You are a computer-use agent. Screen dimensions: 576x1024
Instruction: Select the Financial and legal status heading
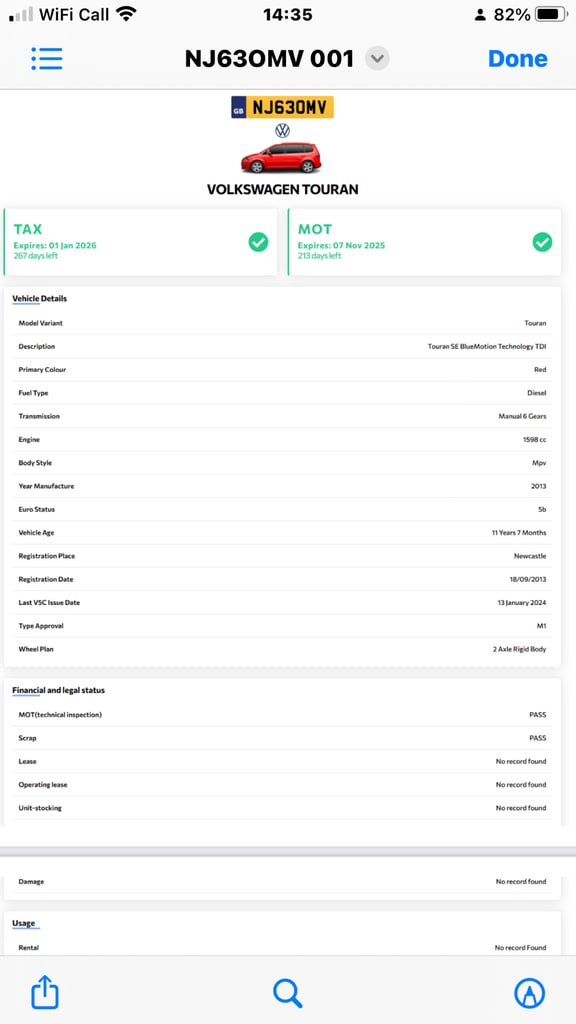59,690
